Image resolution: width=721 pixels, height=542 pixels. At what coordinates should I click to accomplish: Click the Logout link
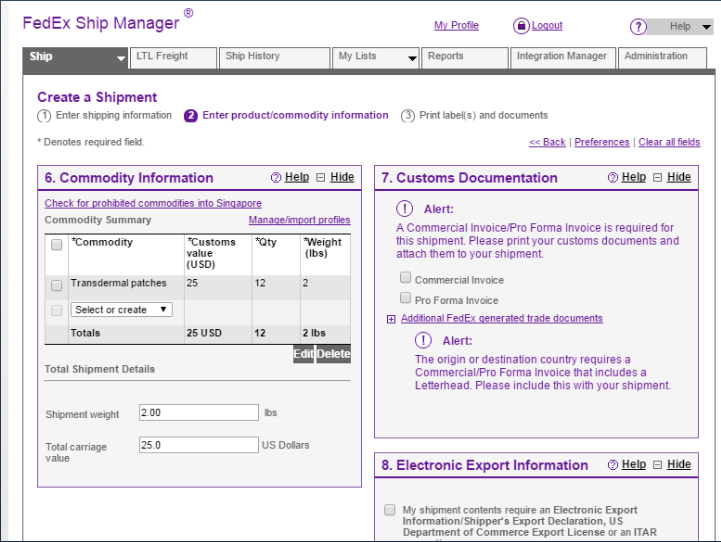click(x=547, y=26)
